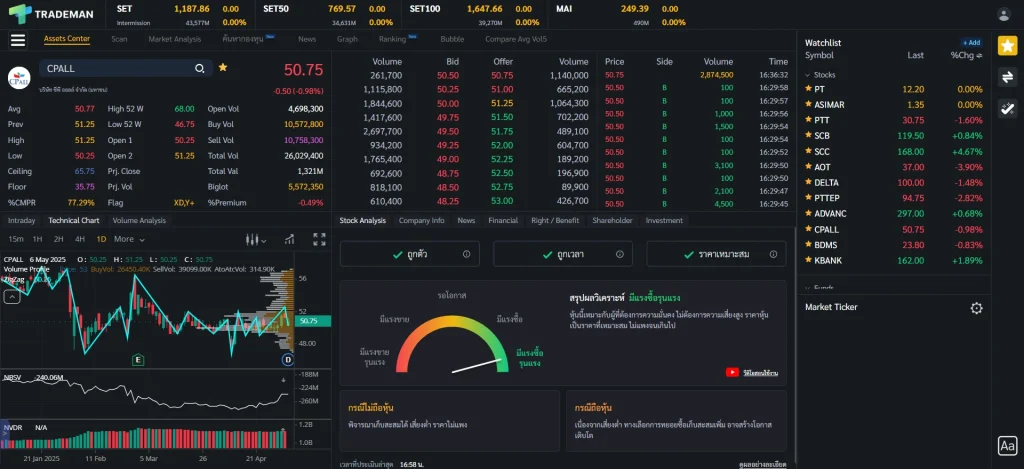Open the Volume Analysis tab

139,220
